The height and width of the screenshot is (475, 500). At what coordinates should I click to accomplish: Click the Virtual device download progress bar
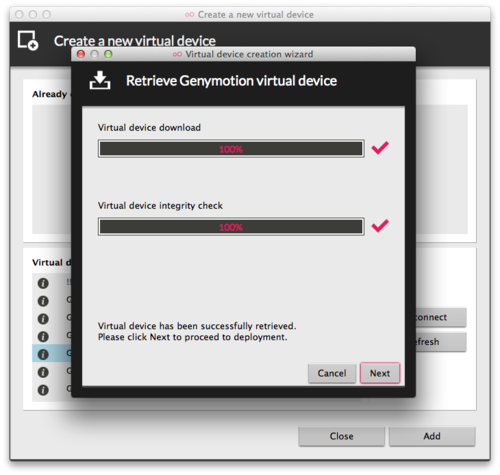231,149
